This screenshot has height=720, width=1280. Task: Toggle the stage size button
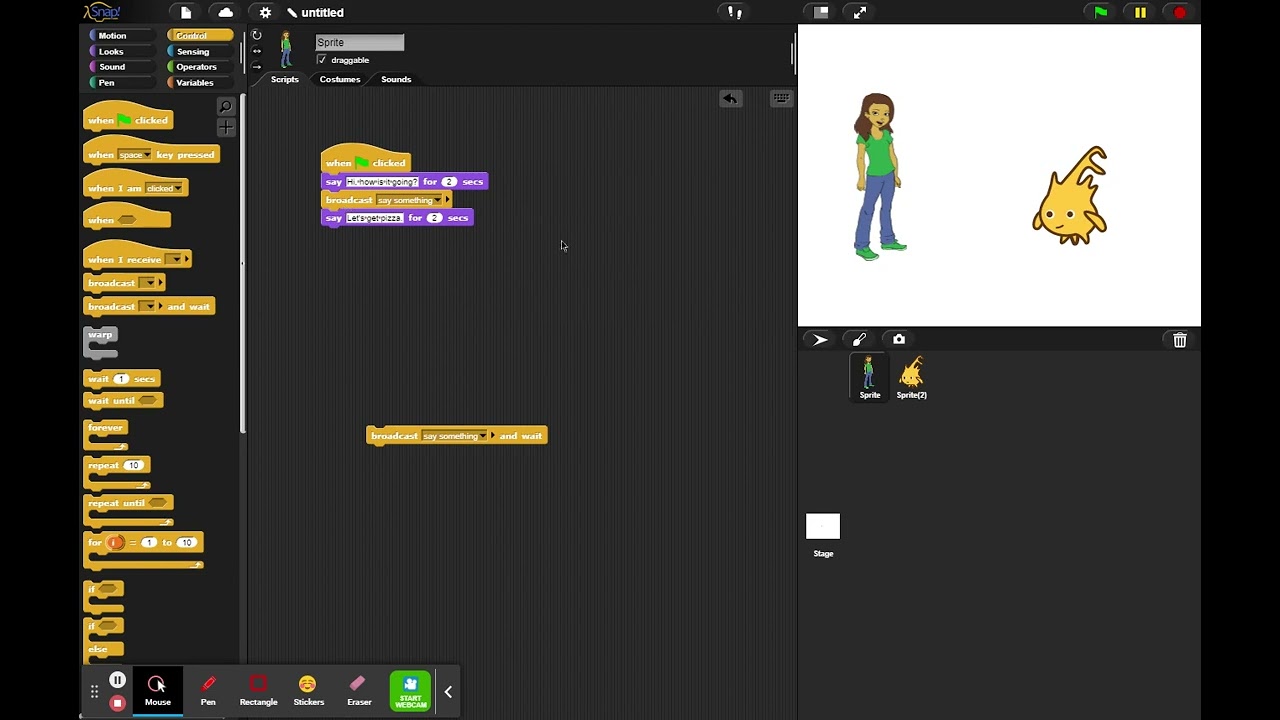[821, 12]
